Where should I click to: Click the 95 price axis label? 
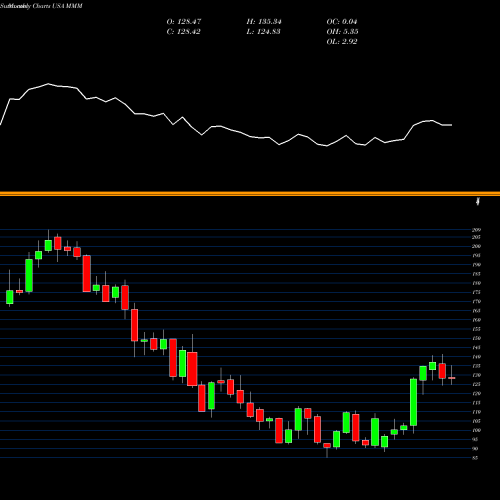click(475, 439)
